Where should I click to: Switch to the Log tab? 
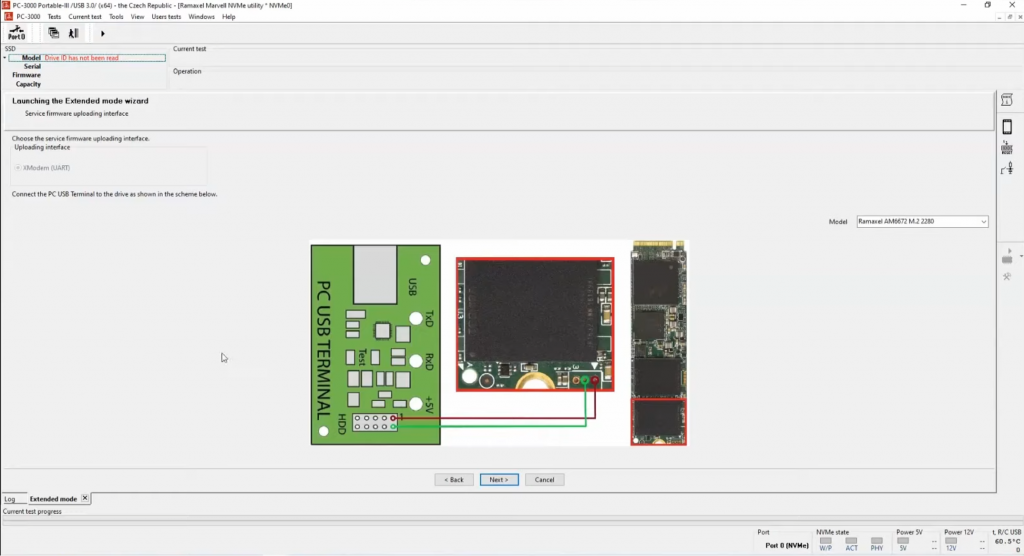(x=10, y=498)
